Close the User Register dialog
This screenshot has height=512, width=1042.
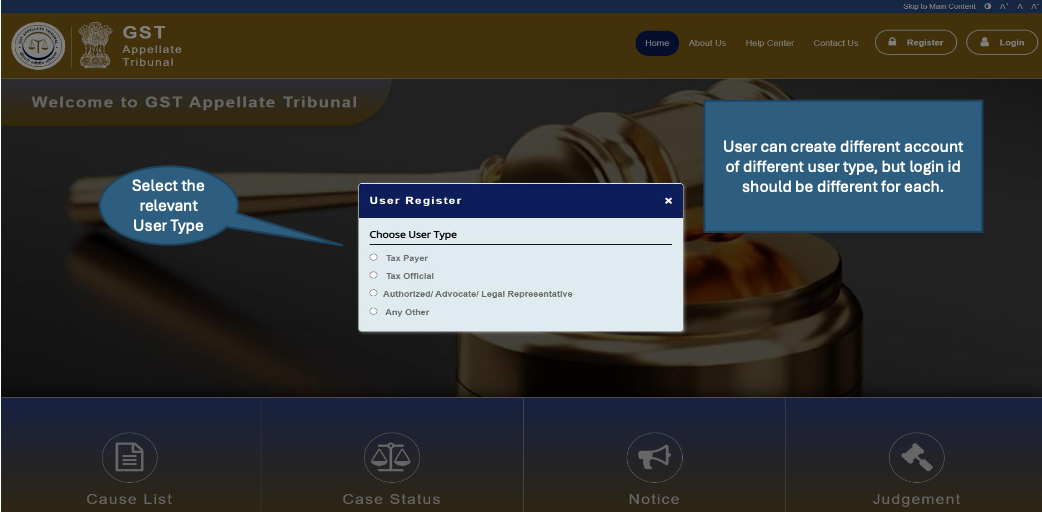[x=669, y=201]
